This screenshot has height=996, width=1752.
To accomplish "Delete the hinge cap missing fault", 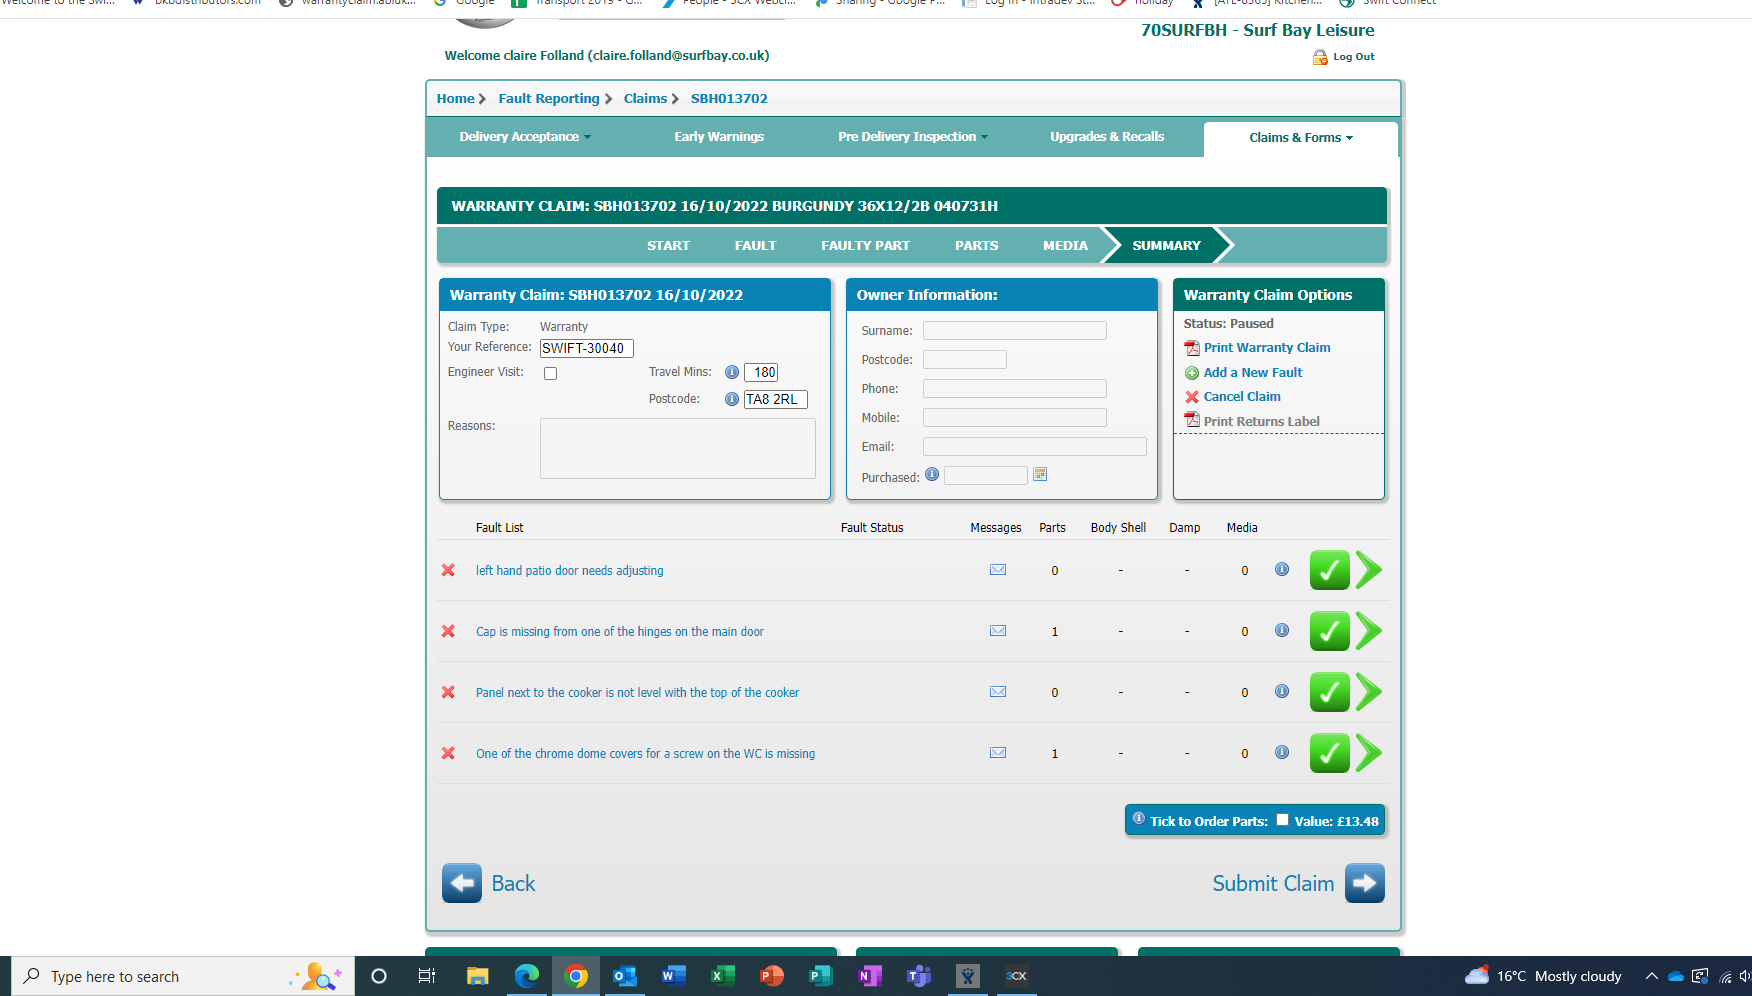I will (x=448, y=631).
